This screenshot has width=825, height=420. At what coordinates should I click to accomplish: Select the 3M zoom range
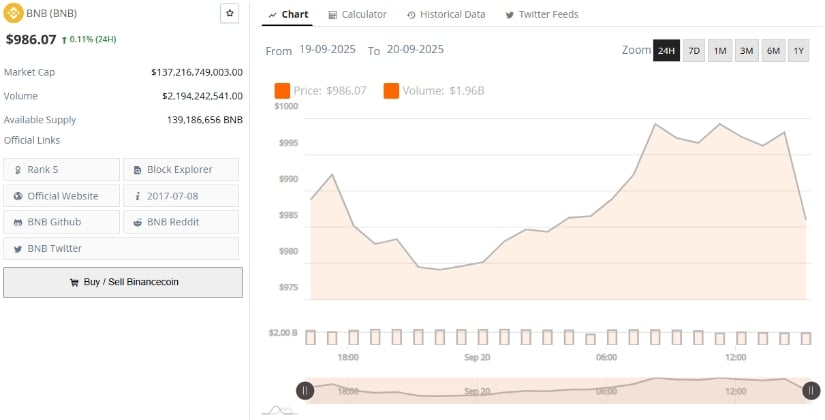[747, 51]
